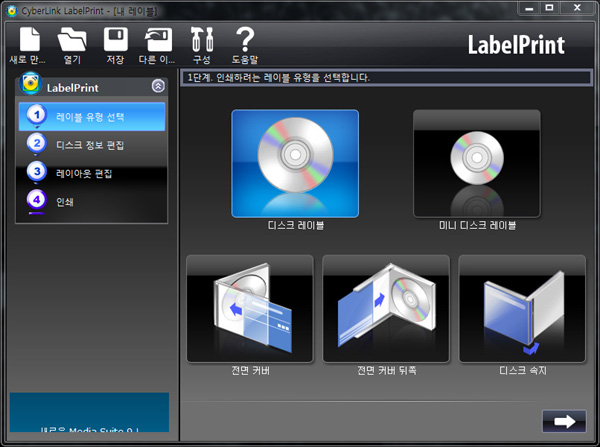Close the LabelPrint window
600x447 pixels.
point(577,8)
